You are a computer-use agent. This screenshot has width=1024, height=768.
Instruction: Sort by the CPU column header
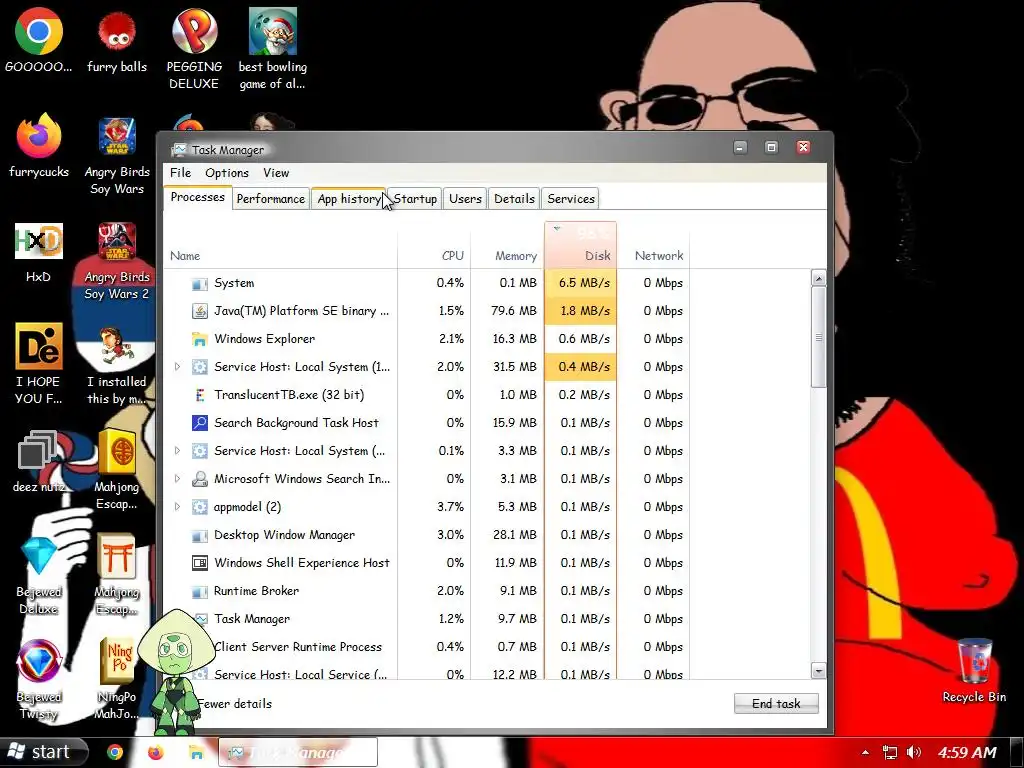(434, 245)
